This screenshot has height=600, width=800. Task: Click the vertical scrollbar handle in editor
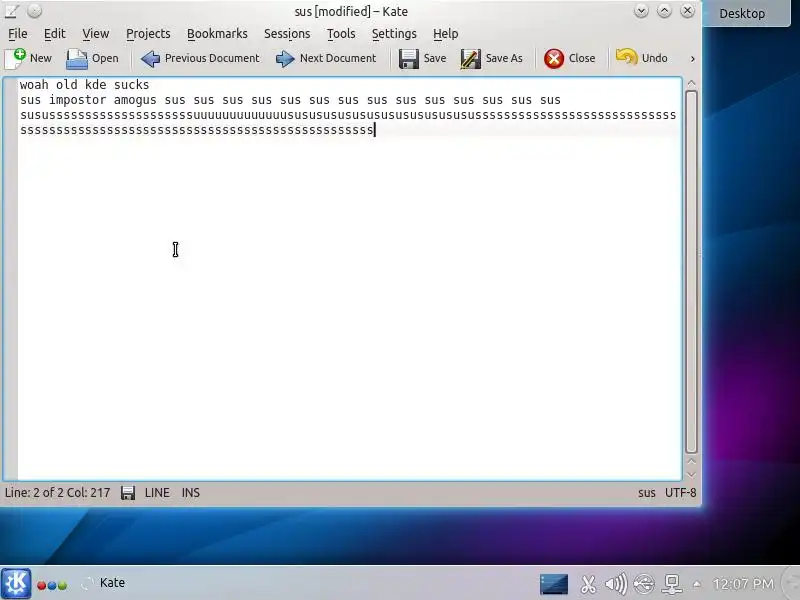[x=691, y=272]
